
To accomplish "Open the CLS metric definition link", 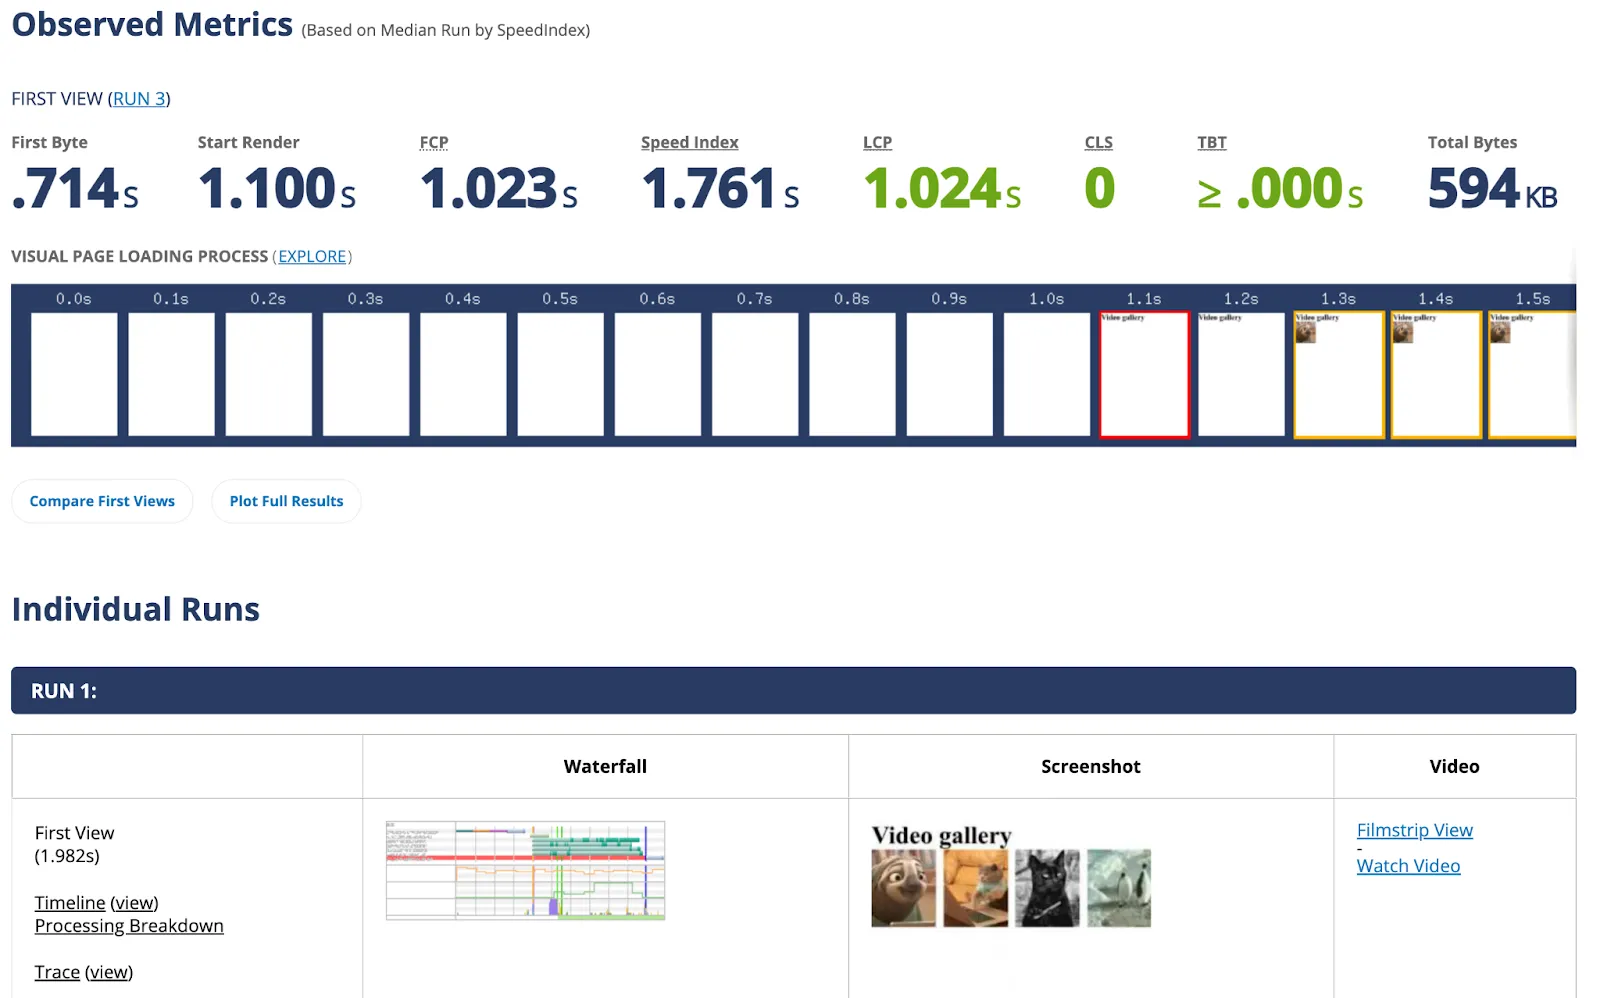I will [x=1098, y=142].
